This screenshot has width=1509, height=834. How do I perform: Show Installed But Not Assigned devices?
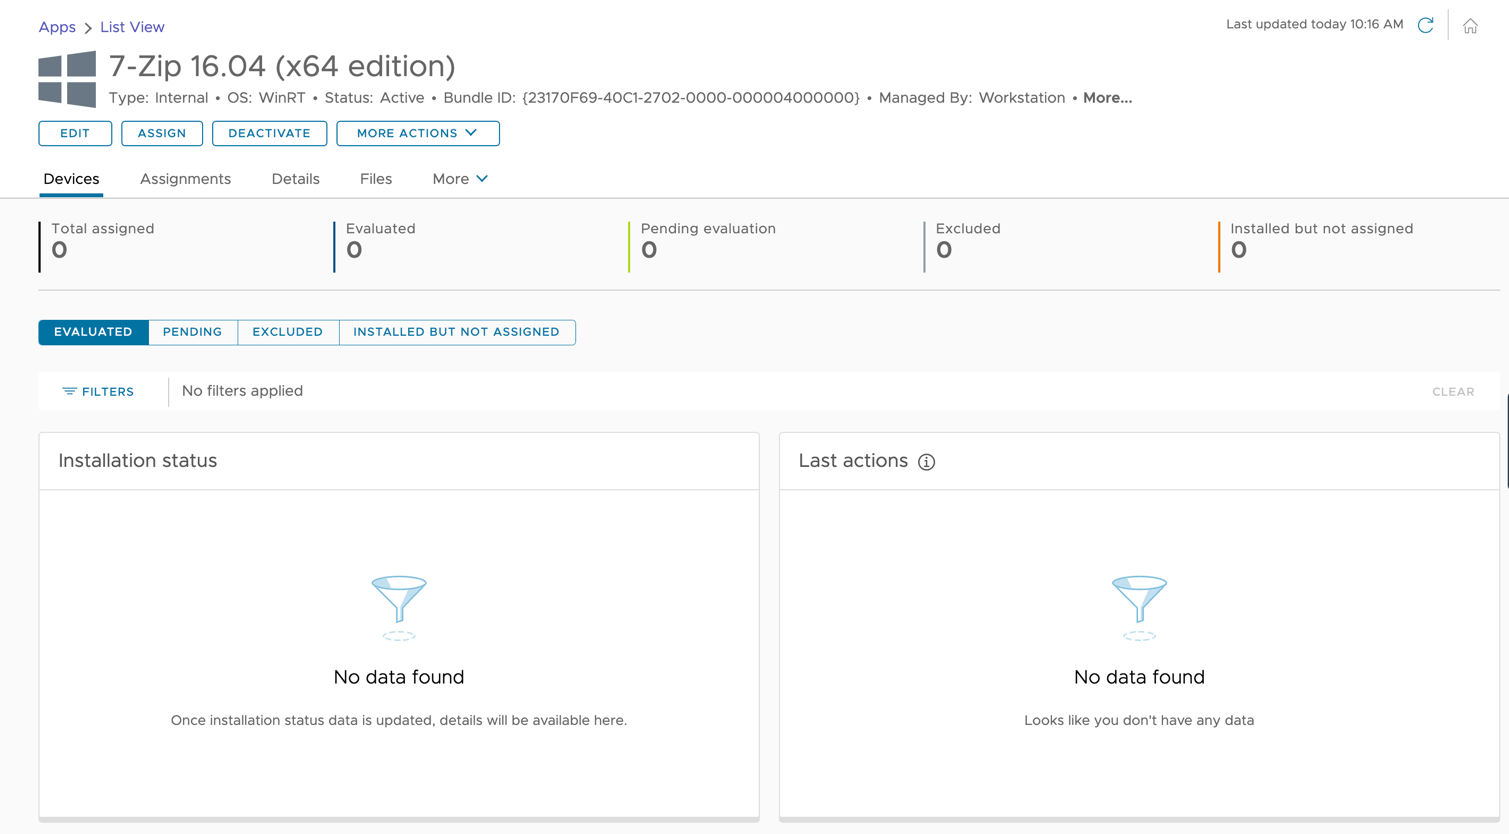[456, 332]
